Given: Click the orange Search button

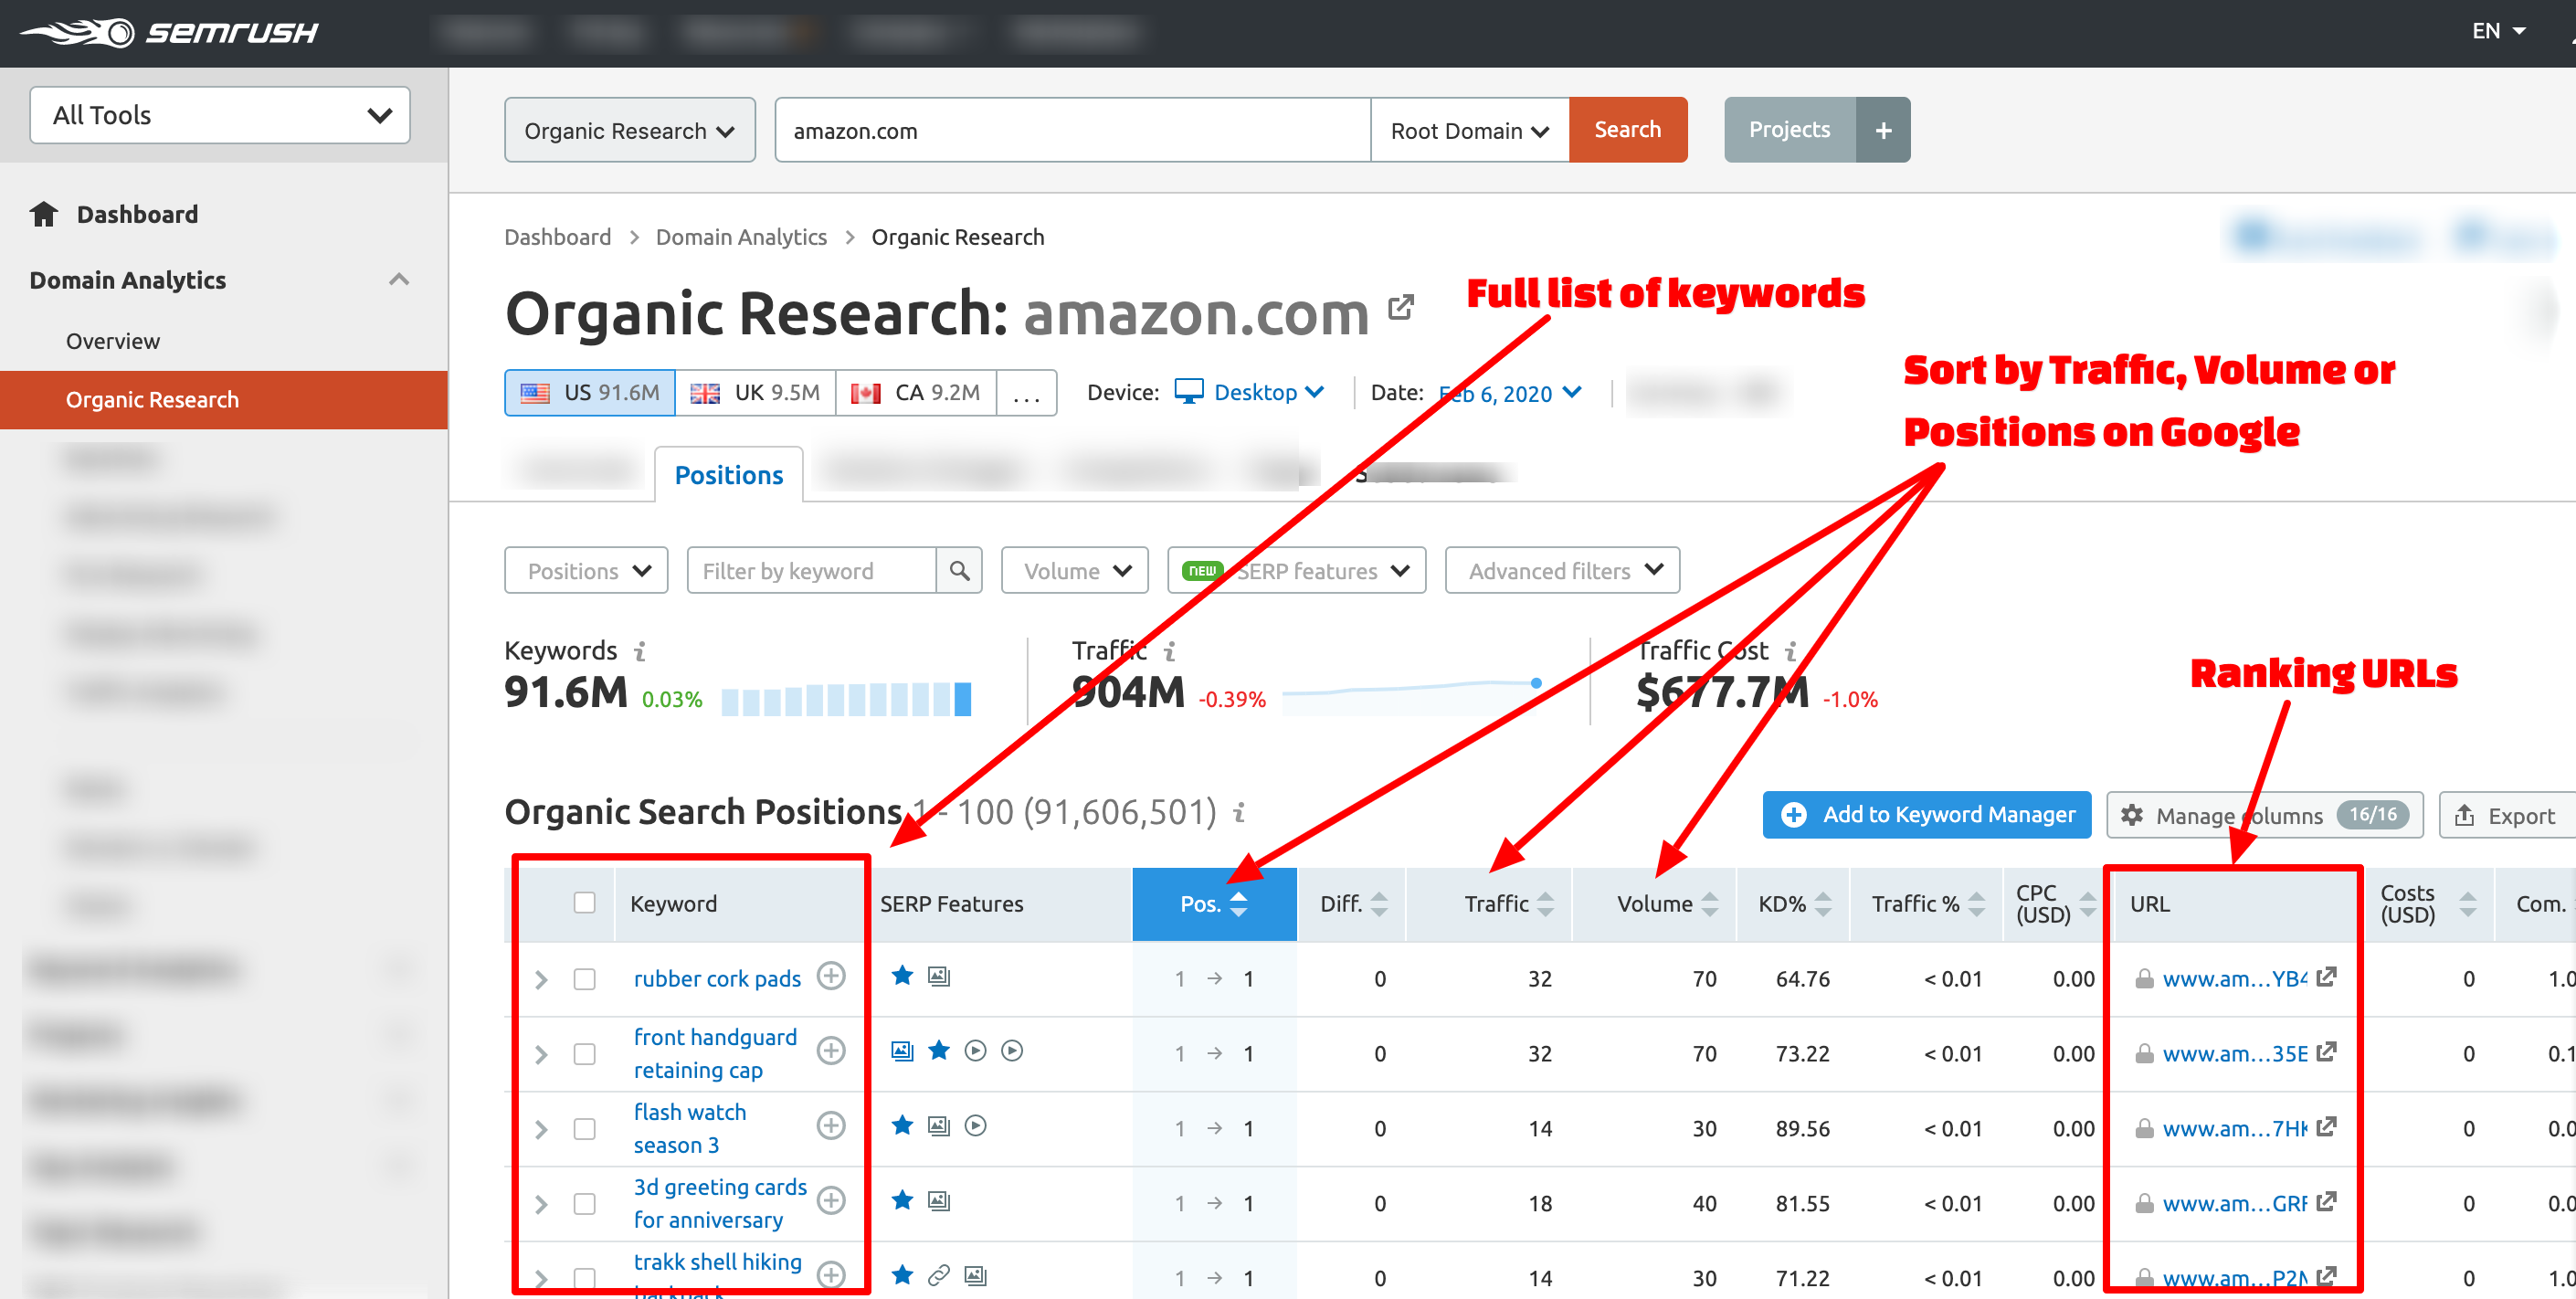Looking at the screenshot, I should pos(1627,130).
